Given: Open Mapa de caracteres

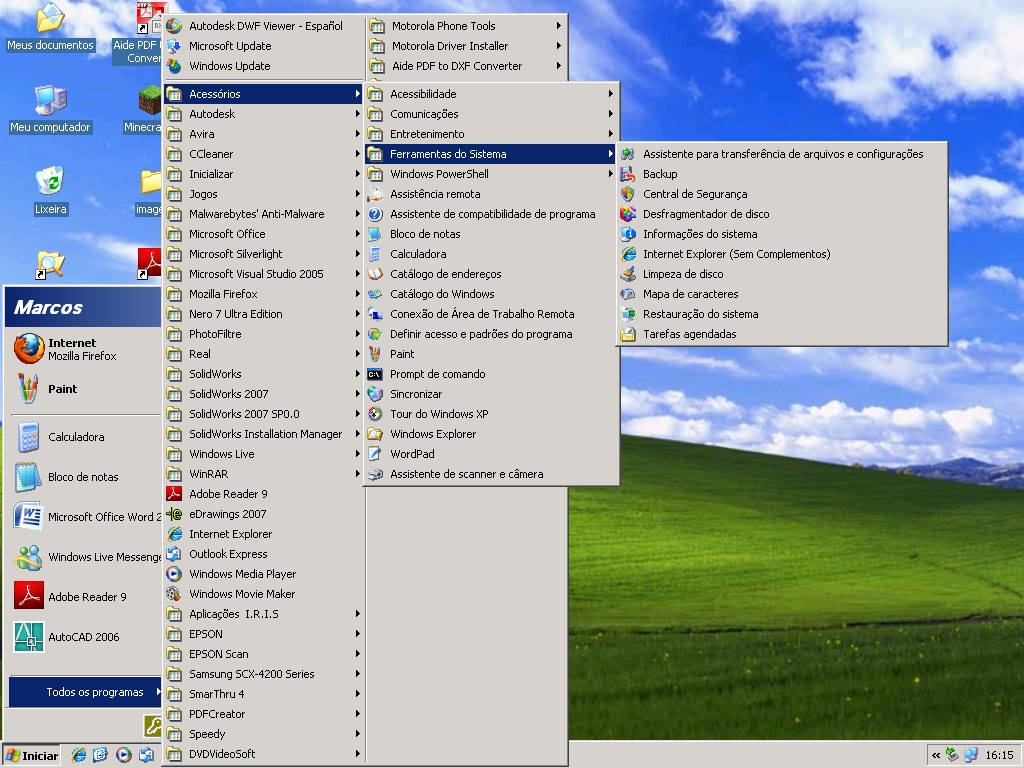Looking at the screenshot, I should [782, 294].
